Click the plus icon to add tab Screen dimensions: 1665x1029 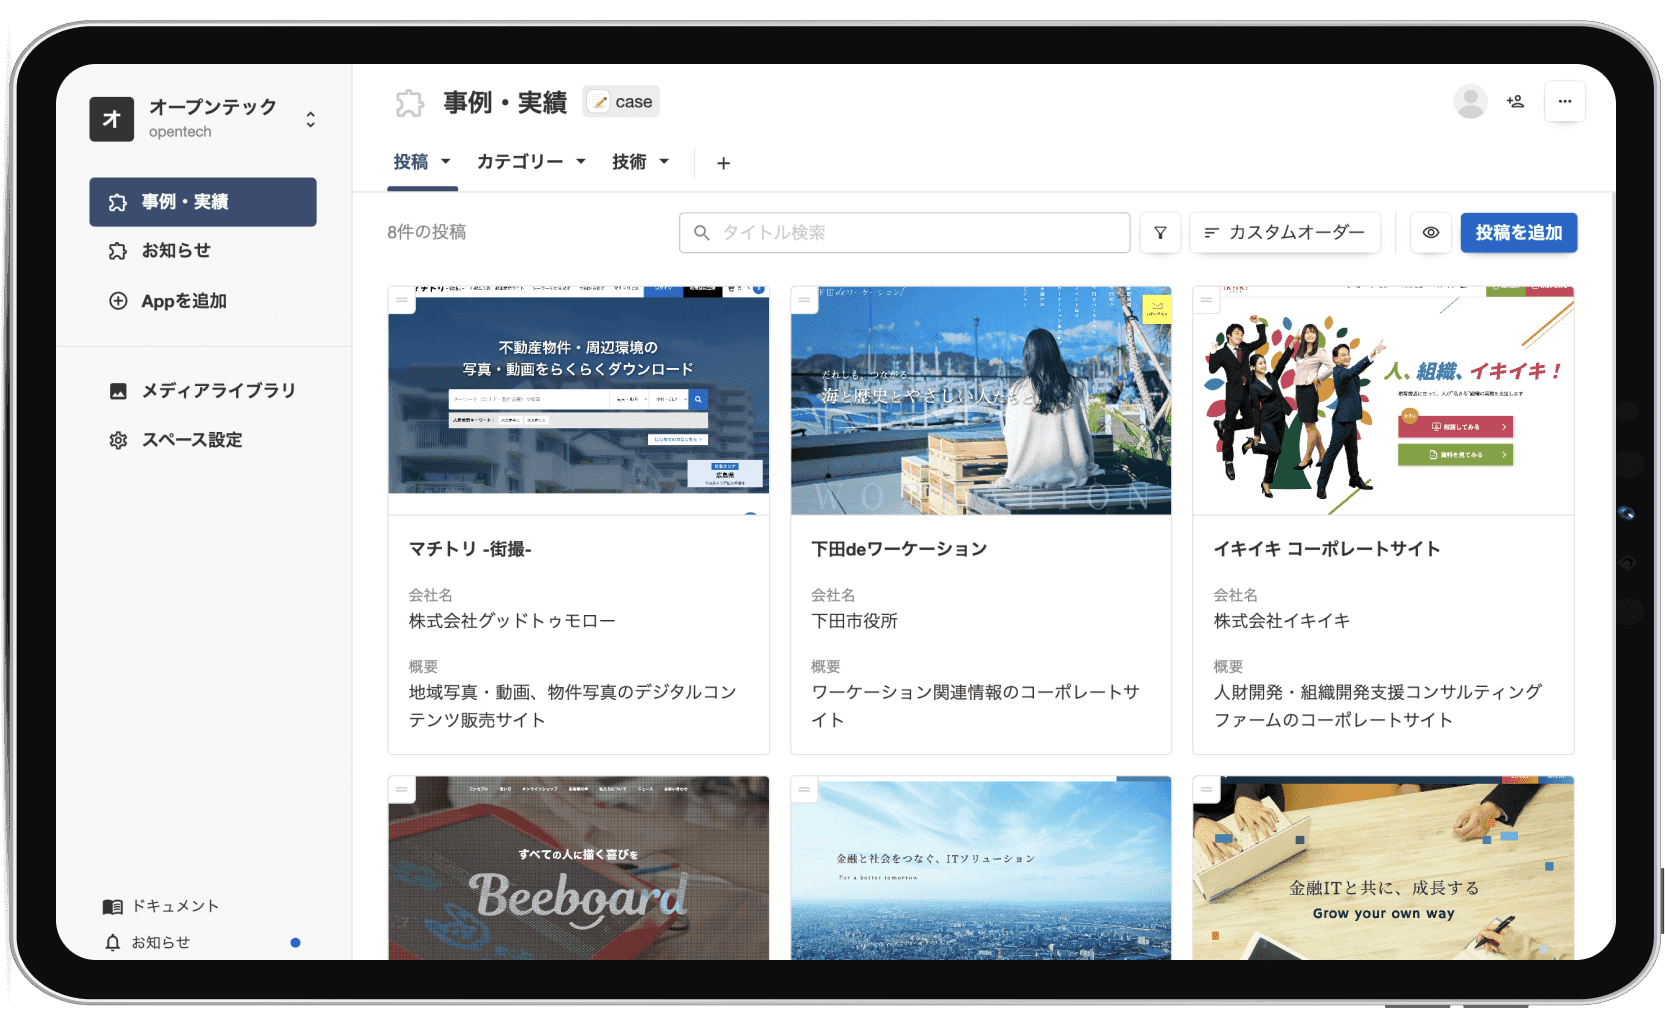(x=723, y=163)
